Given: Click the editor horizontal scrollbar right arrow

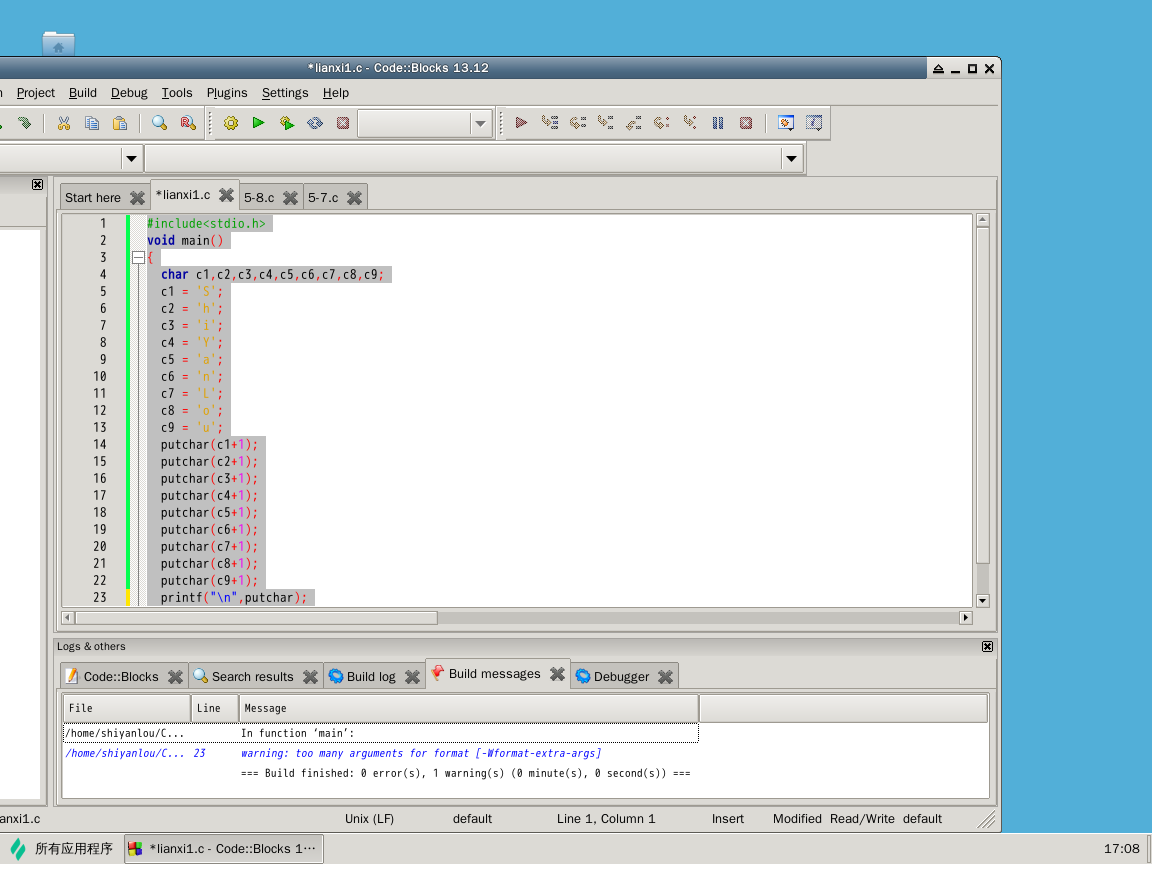Looking at the screenshot, I should tap(966, 618).
